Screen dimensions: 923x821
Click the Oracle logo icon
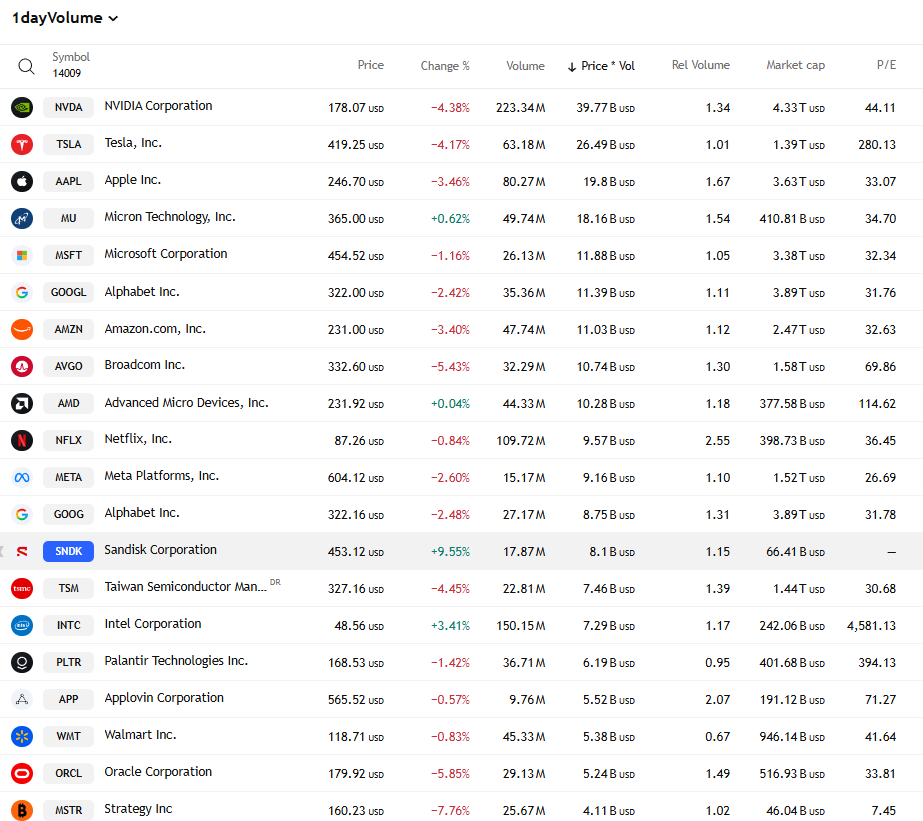tap(22, 773)
